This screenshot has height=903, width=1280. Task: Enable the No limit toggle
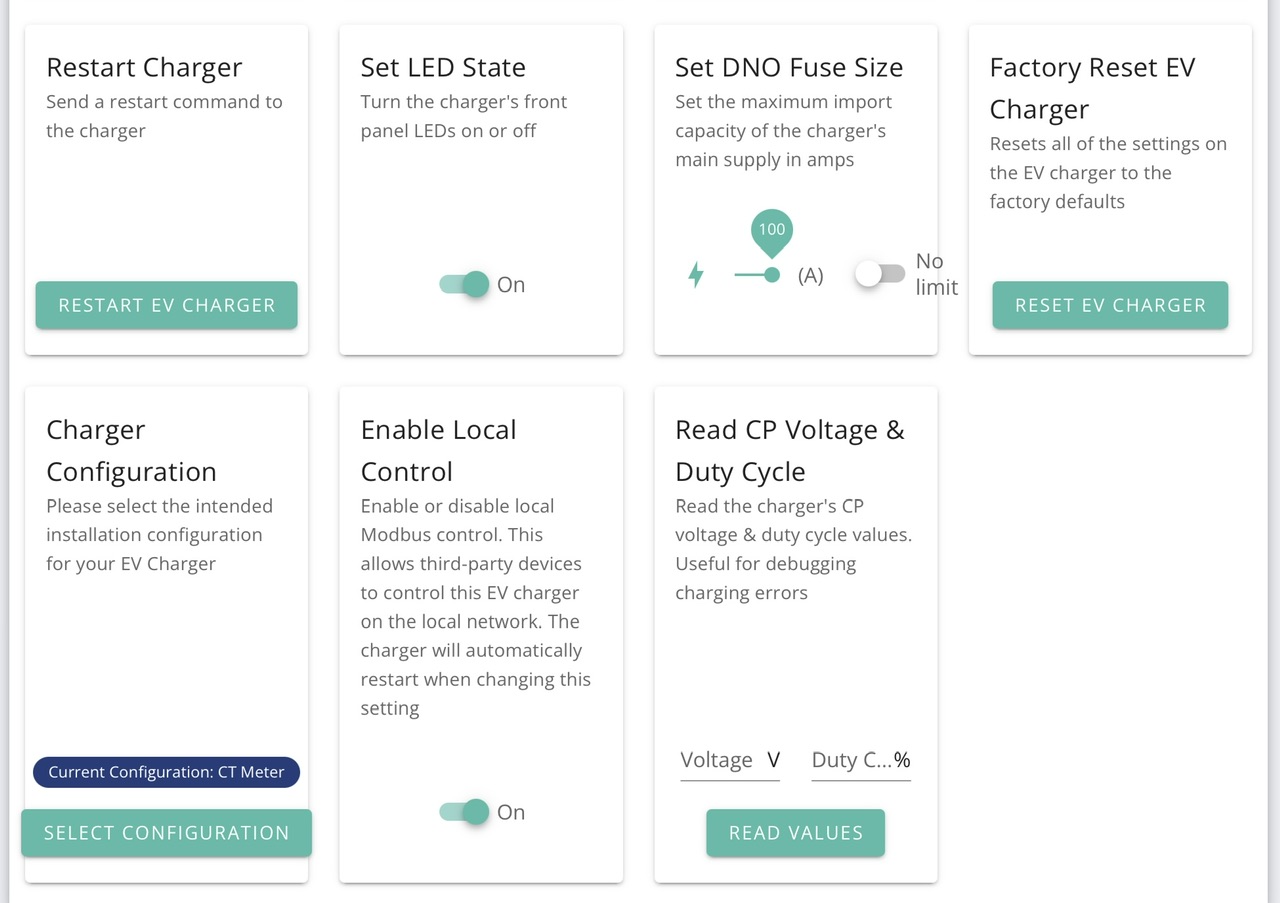pyautogui.click(x=880, y=274)
